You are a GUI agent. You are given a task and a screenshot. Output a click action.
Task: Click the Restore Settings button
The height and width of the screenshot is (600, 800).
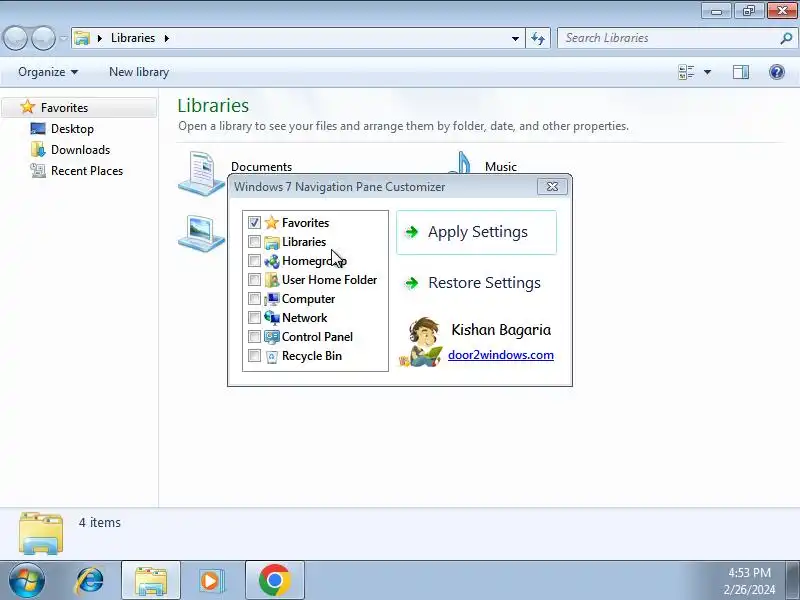coord(476,283)
